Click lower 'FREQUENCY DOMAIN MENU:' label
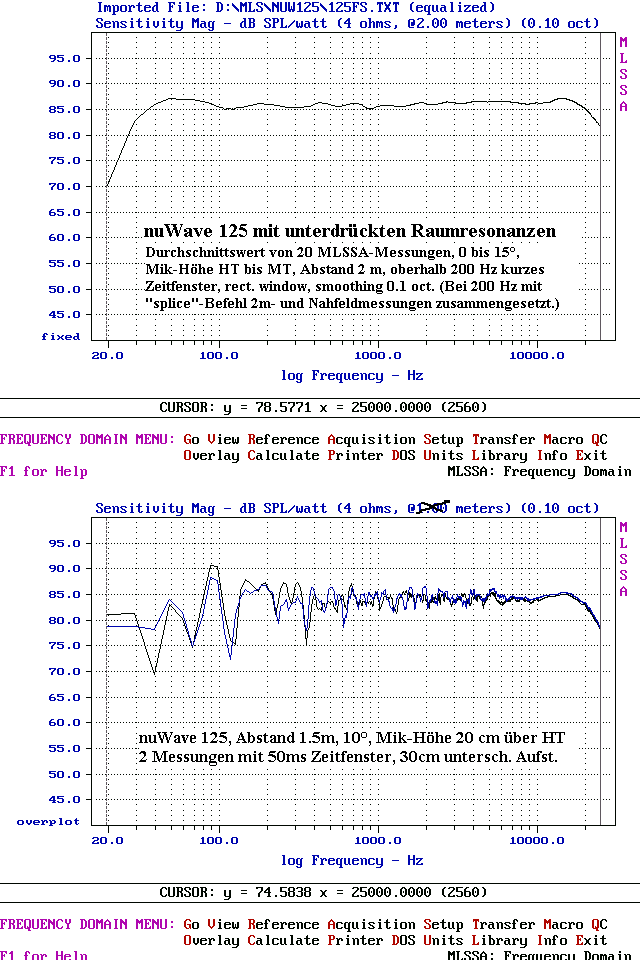The height and width of the screenshot is (960, 640). pos(88,924)
